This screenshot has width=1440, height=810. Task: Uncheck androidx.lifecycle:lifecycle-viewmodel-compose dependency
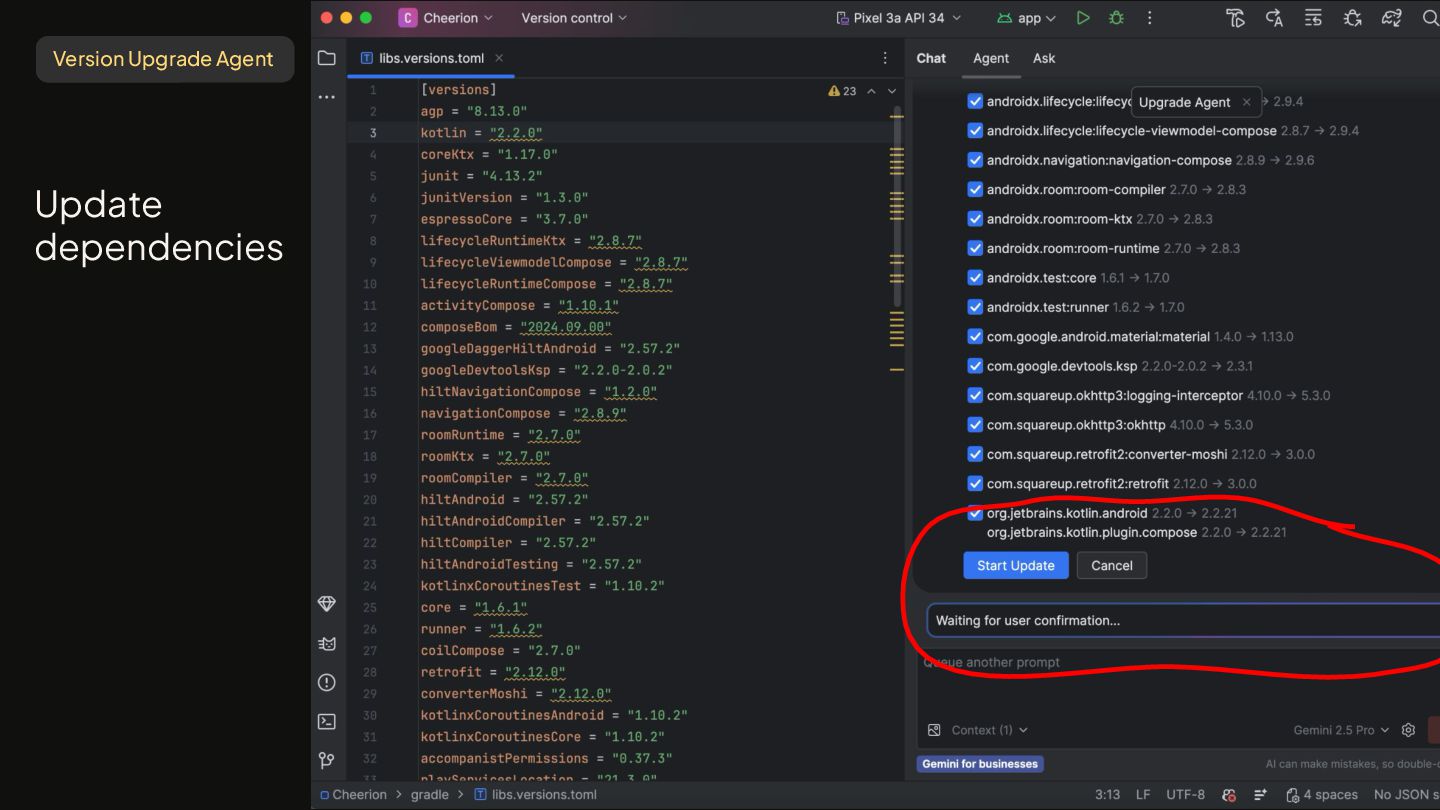coord(975,131)
